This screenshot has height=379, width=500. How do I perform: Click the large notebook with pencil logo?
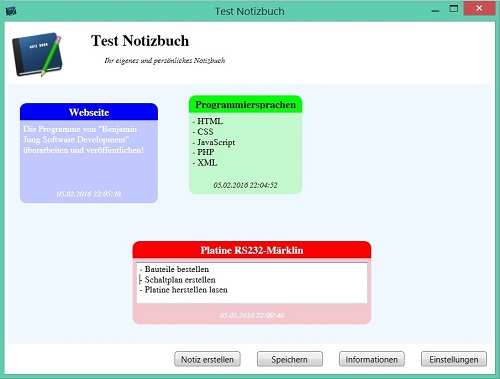coord(37,54)
